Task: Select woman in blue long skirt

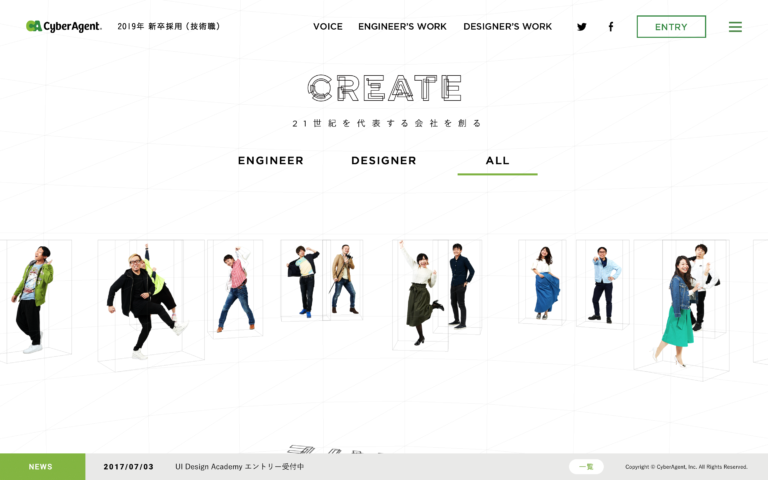Action: click(546, 283)
